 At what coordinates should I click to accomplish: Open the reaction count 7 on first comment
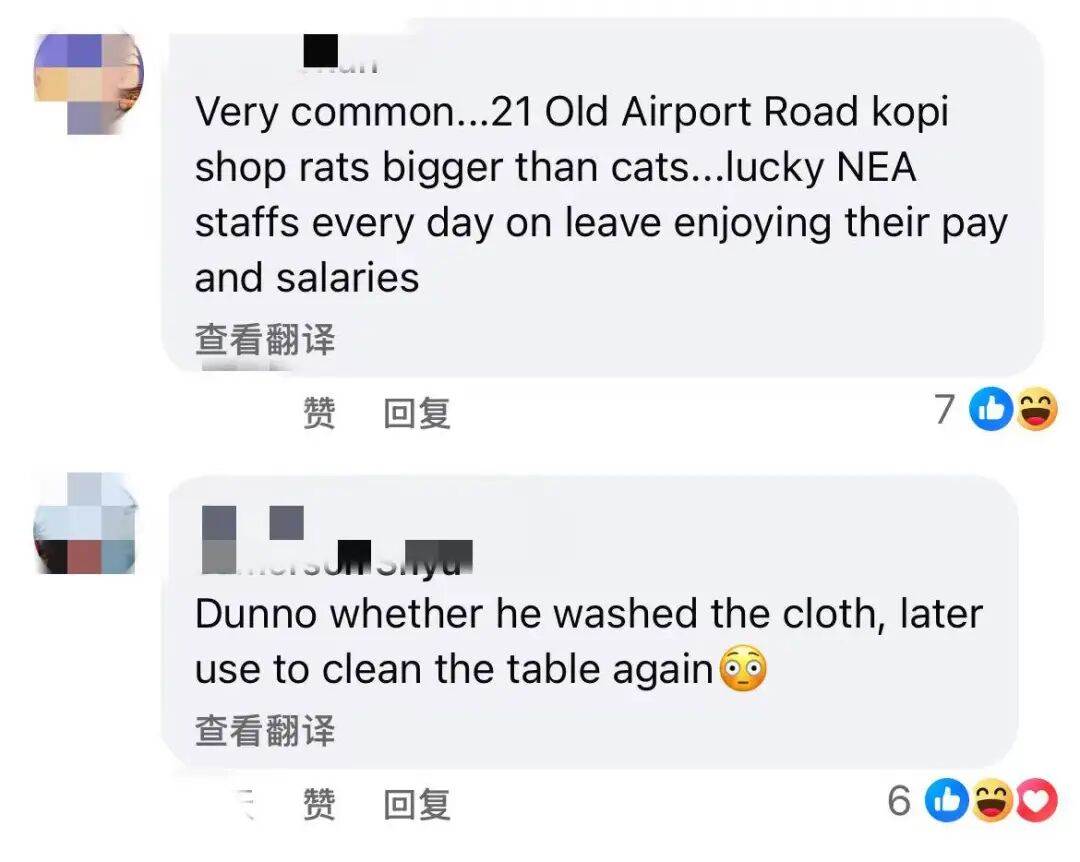[x=944, y=410]
